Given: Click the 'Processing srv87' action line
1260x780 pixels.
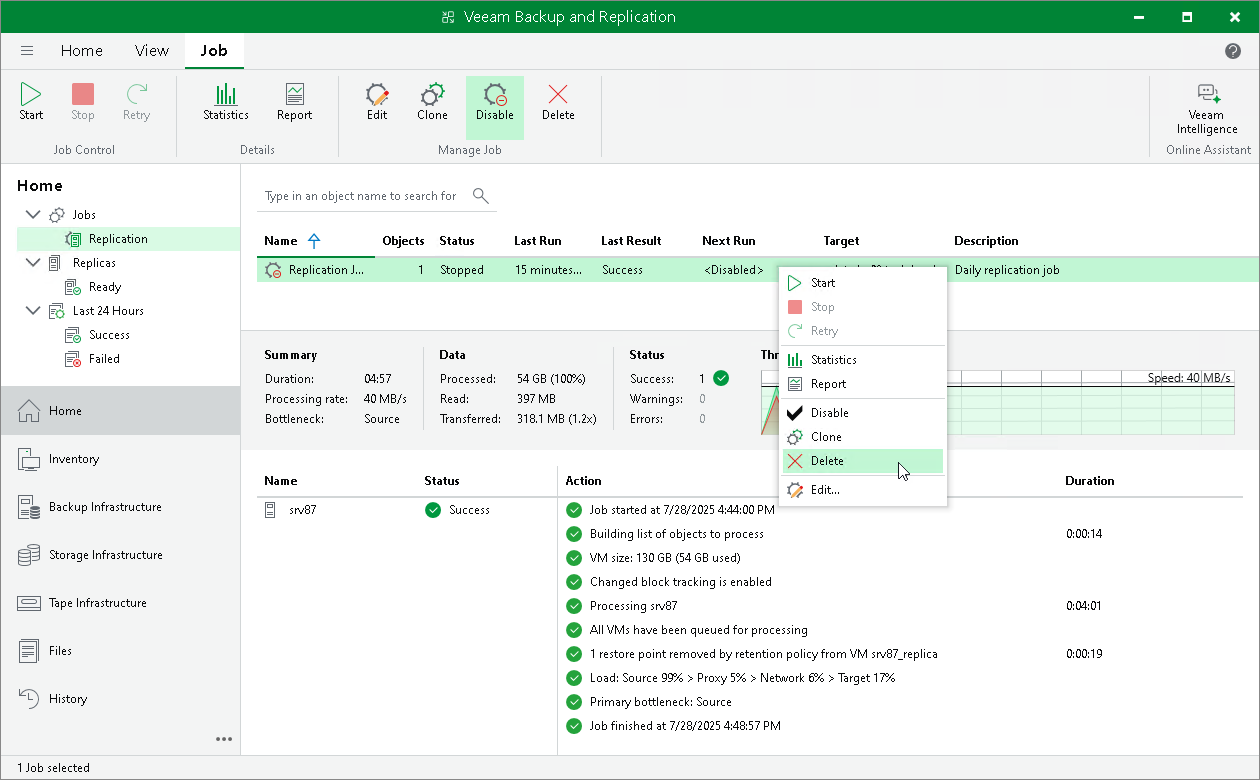Looking at the screenshot, I should tap(633, 606).
